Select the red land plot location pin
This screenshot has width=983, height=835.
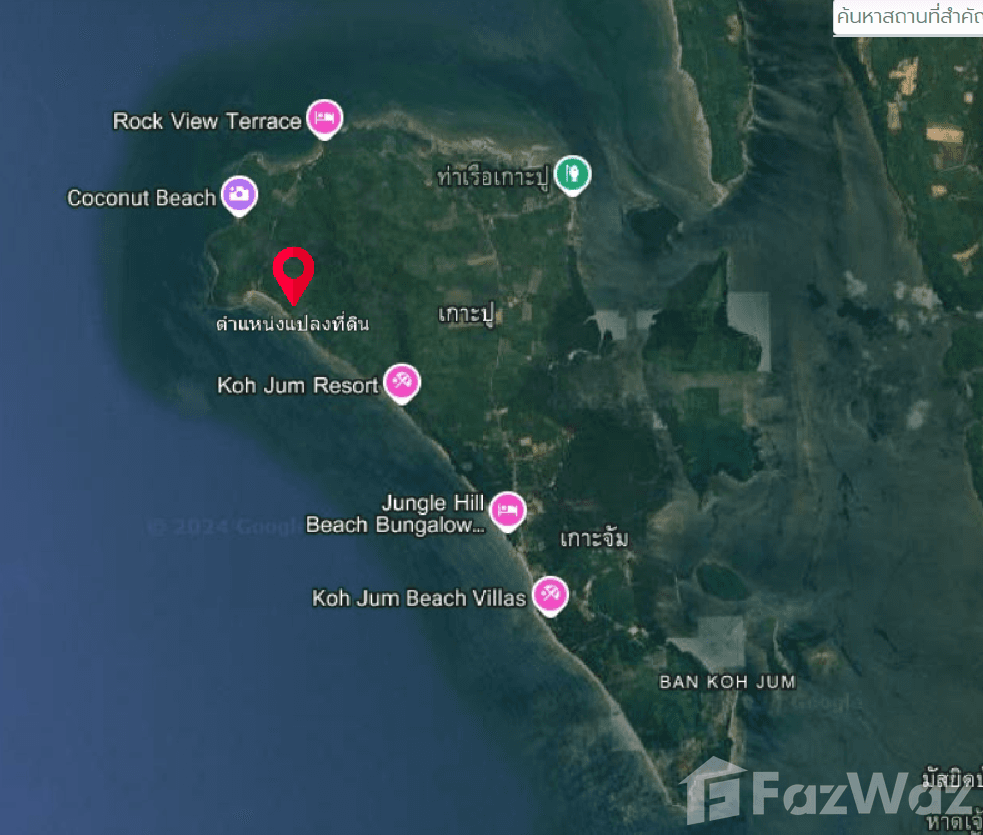coord(293,275)
